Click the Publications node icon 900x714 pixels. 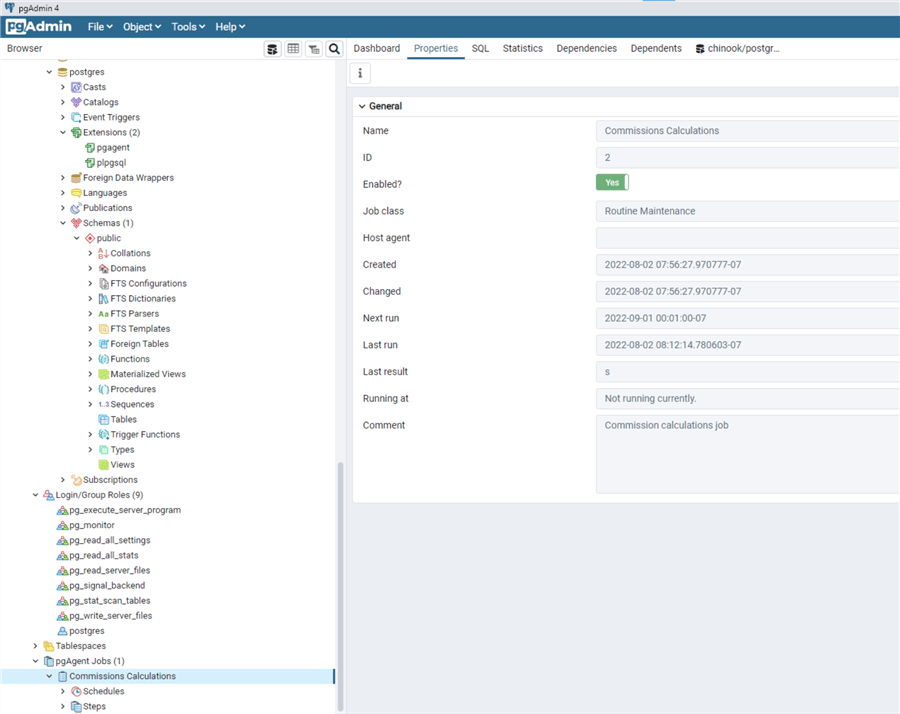coord(76,208)
